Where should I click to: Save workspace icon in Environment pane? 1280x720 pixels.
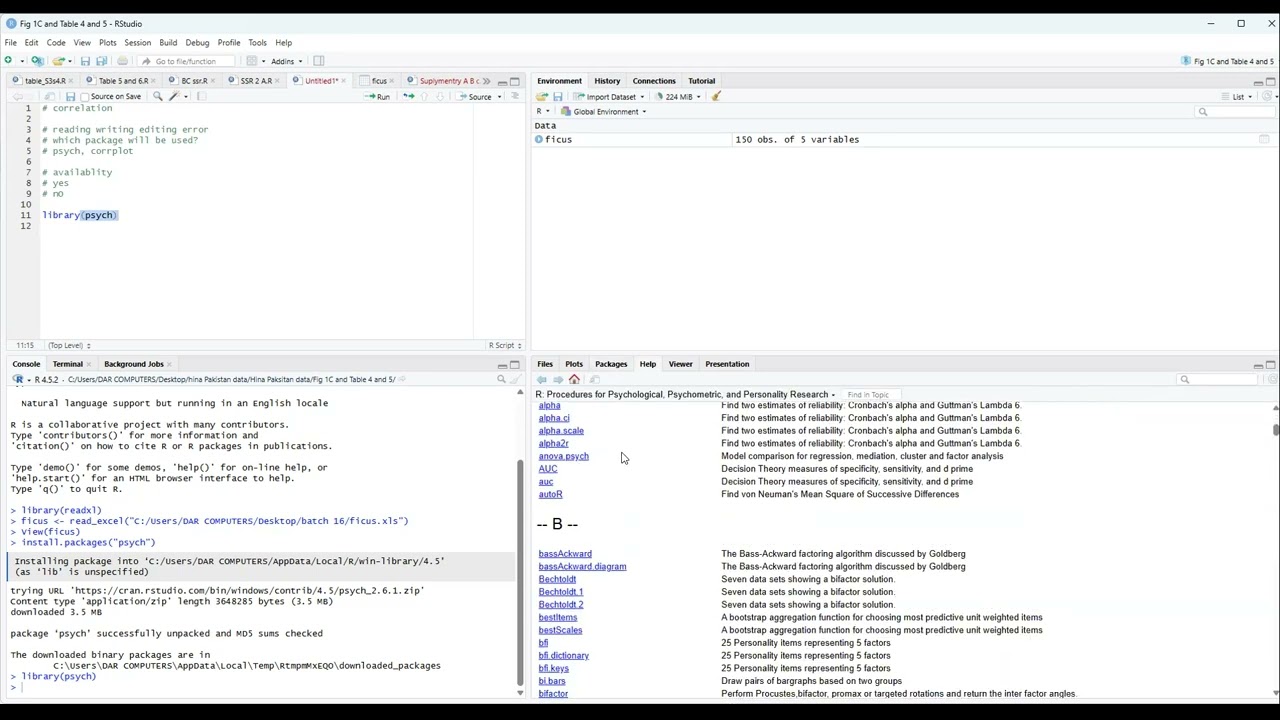(557, 97)
